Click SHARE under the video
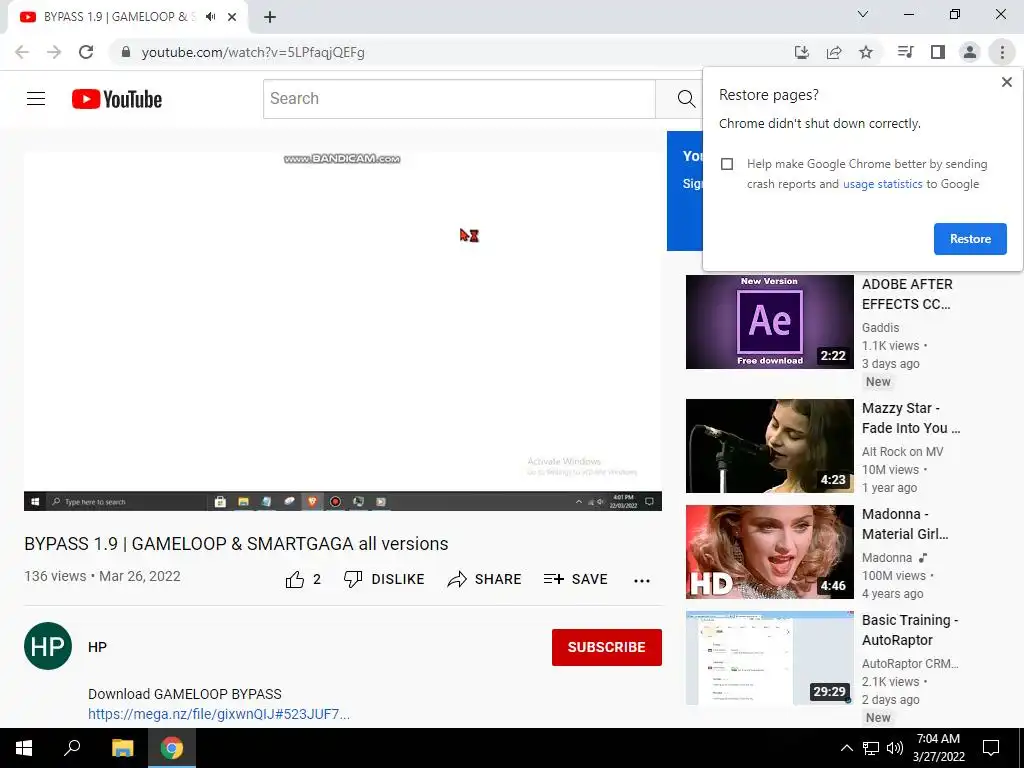The image size is (1024, 768). [x=484, y=579]
